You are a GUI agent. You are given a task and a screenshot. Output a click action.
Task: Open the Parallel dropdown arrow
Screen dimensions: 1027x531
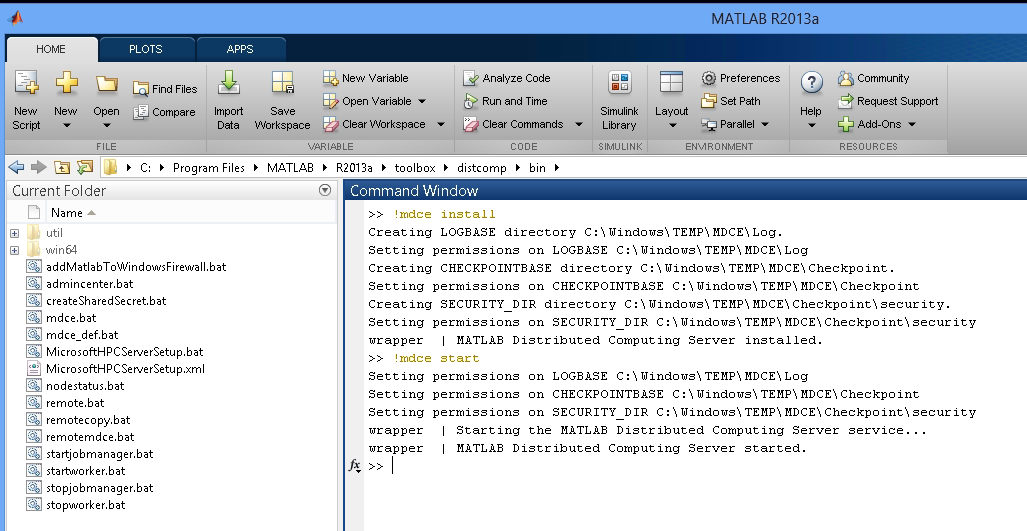(764, 124)
